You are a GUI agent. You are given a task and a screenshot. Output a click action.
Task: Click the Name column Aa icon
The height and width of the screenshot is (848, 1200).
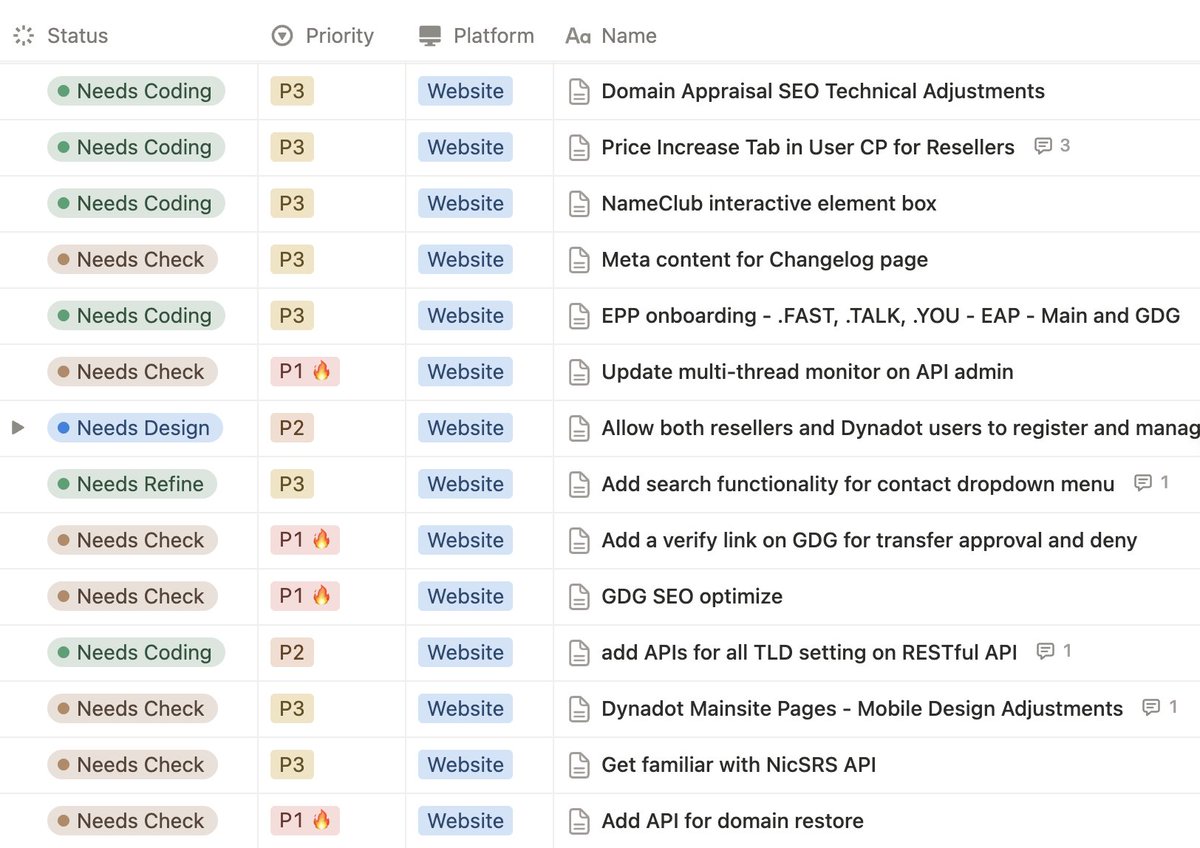click(577, 36)
